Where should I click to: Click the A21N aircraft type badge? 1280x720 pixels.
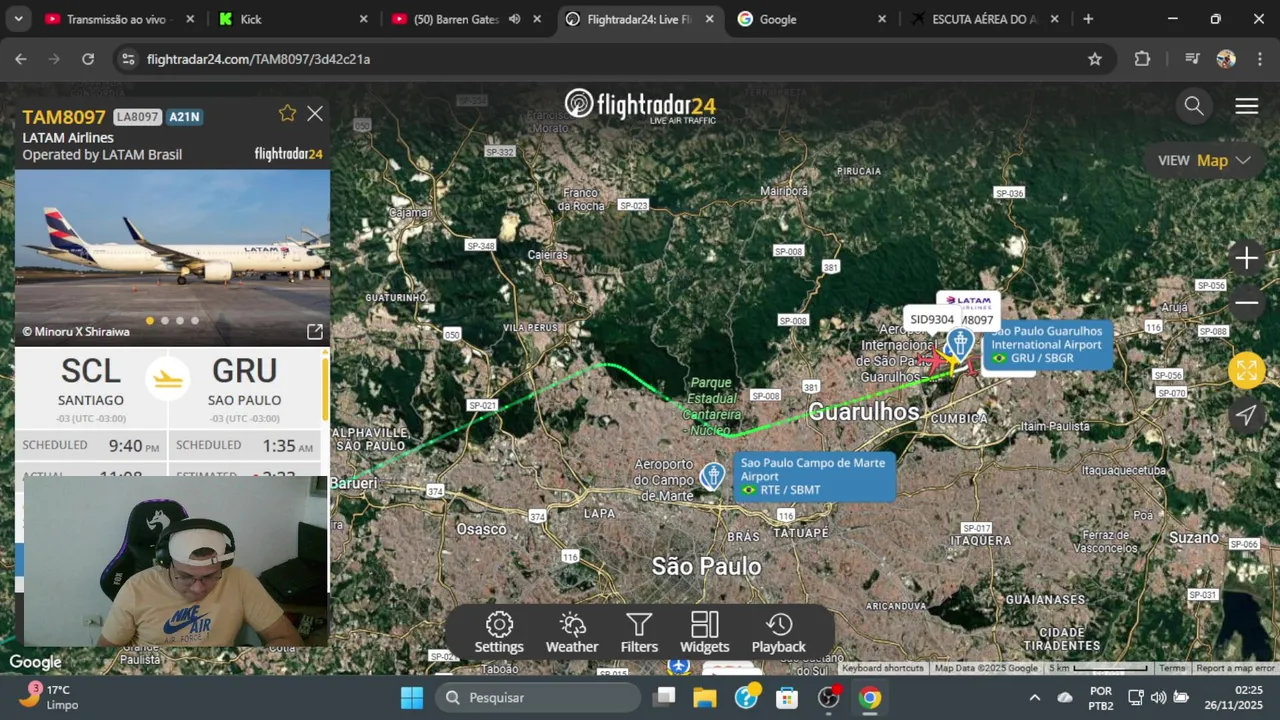(185, 117)
